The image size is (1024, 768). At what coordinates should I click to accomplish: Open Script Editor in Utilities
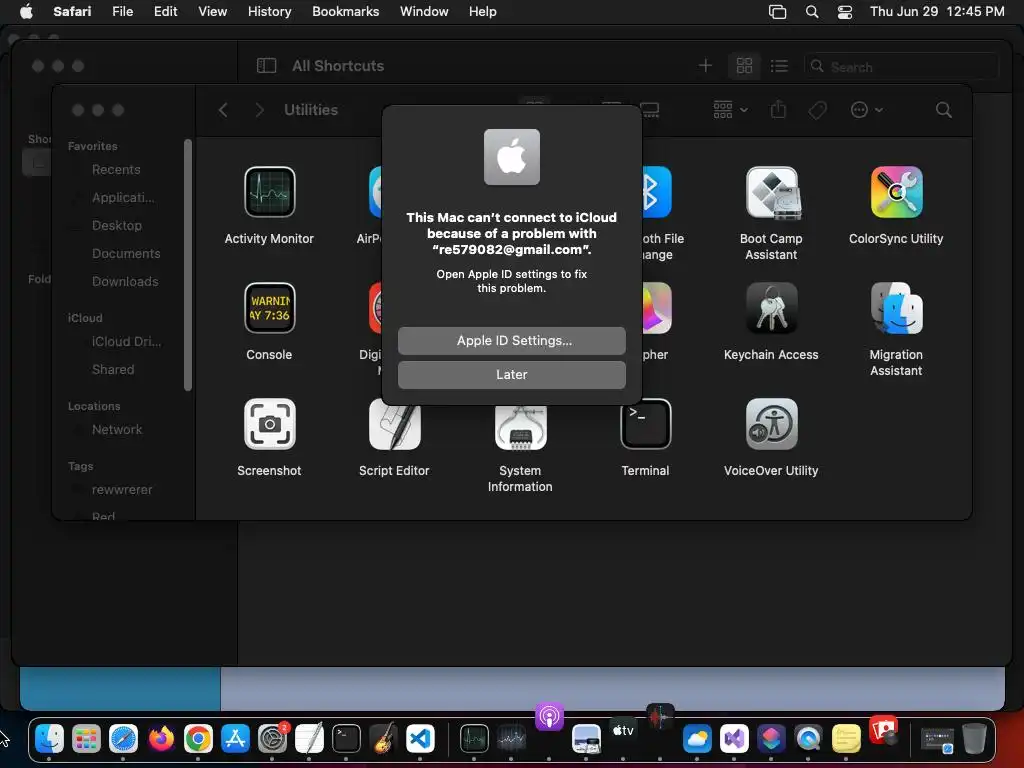point(394,424)
